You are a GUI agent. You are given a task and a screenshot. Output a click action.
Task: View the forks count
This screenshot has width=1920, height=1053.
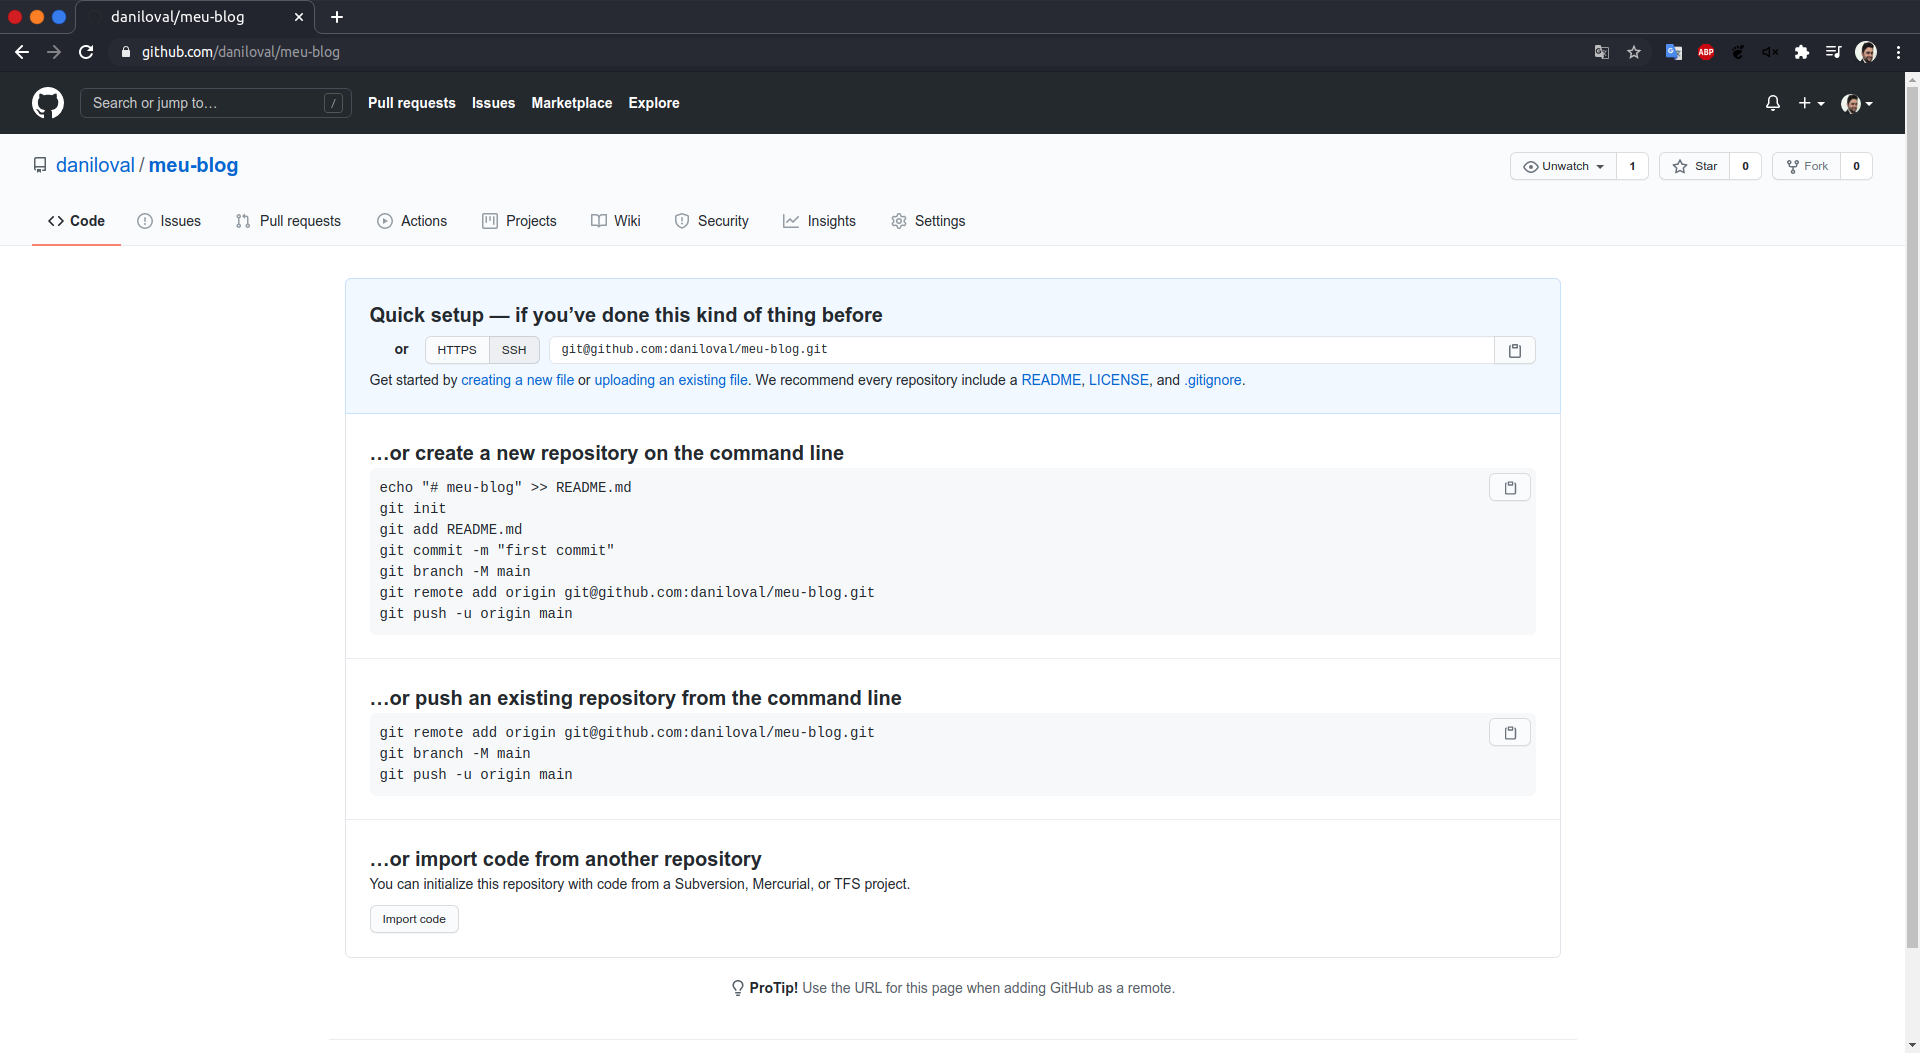[1856, 166]
